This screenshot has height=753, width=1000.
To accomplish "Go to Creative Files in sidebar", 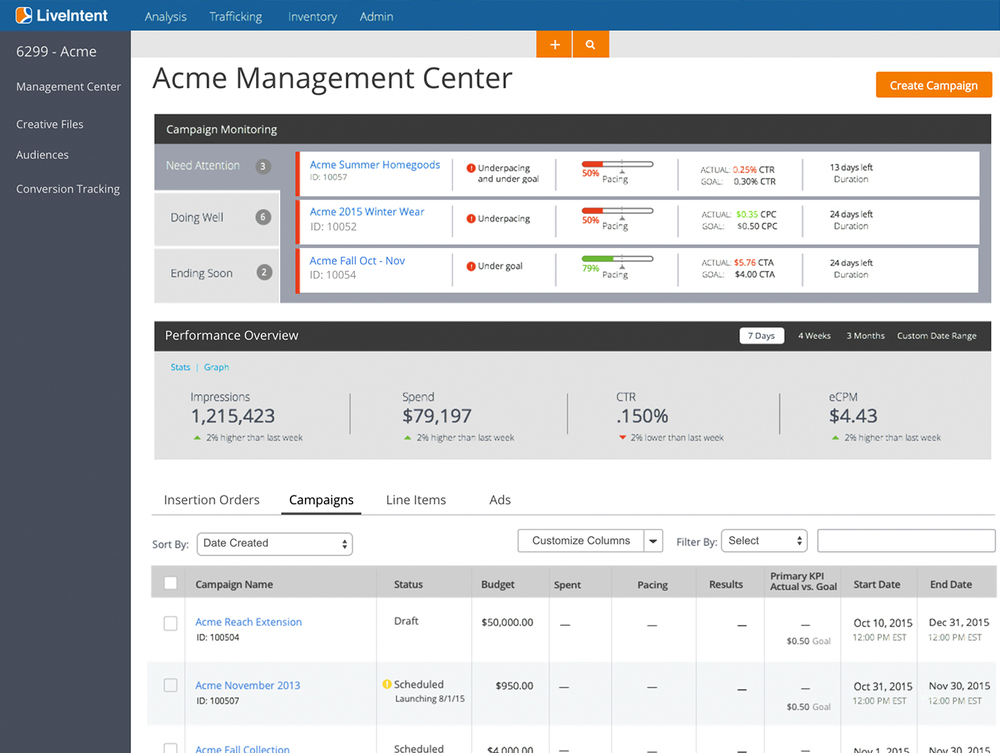I will click(50, 124).
